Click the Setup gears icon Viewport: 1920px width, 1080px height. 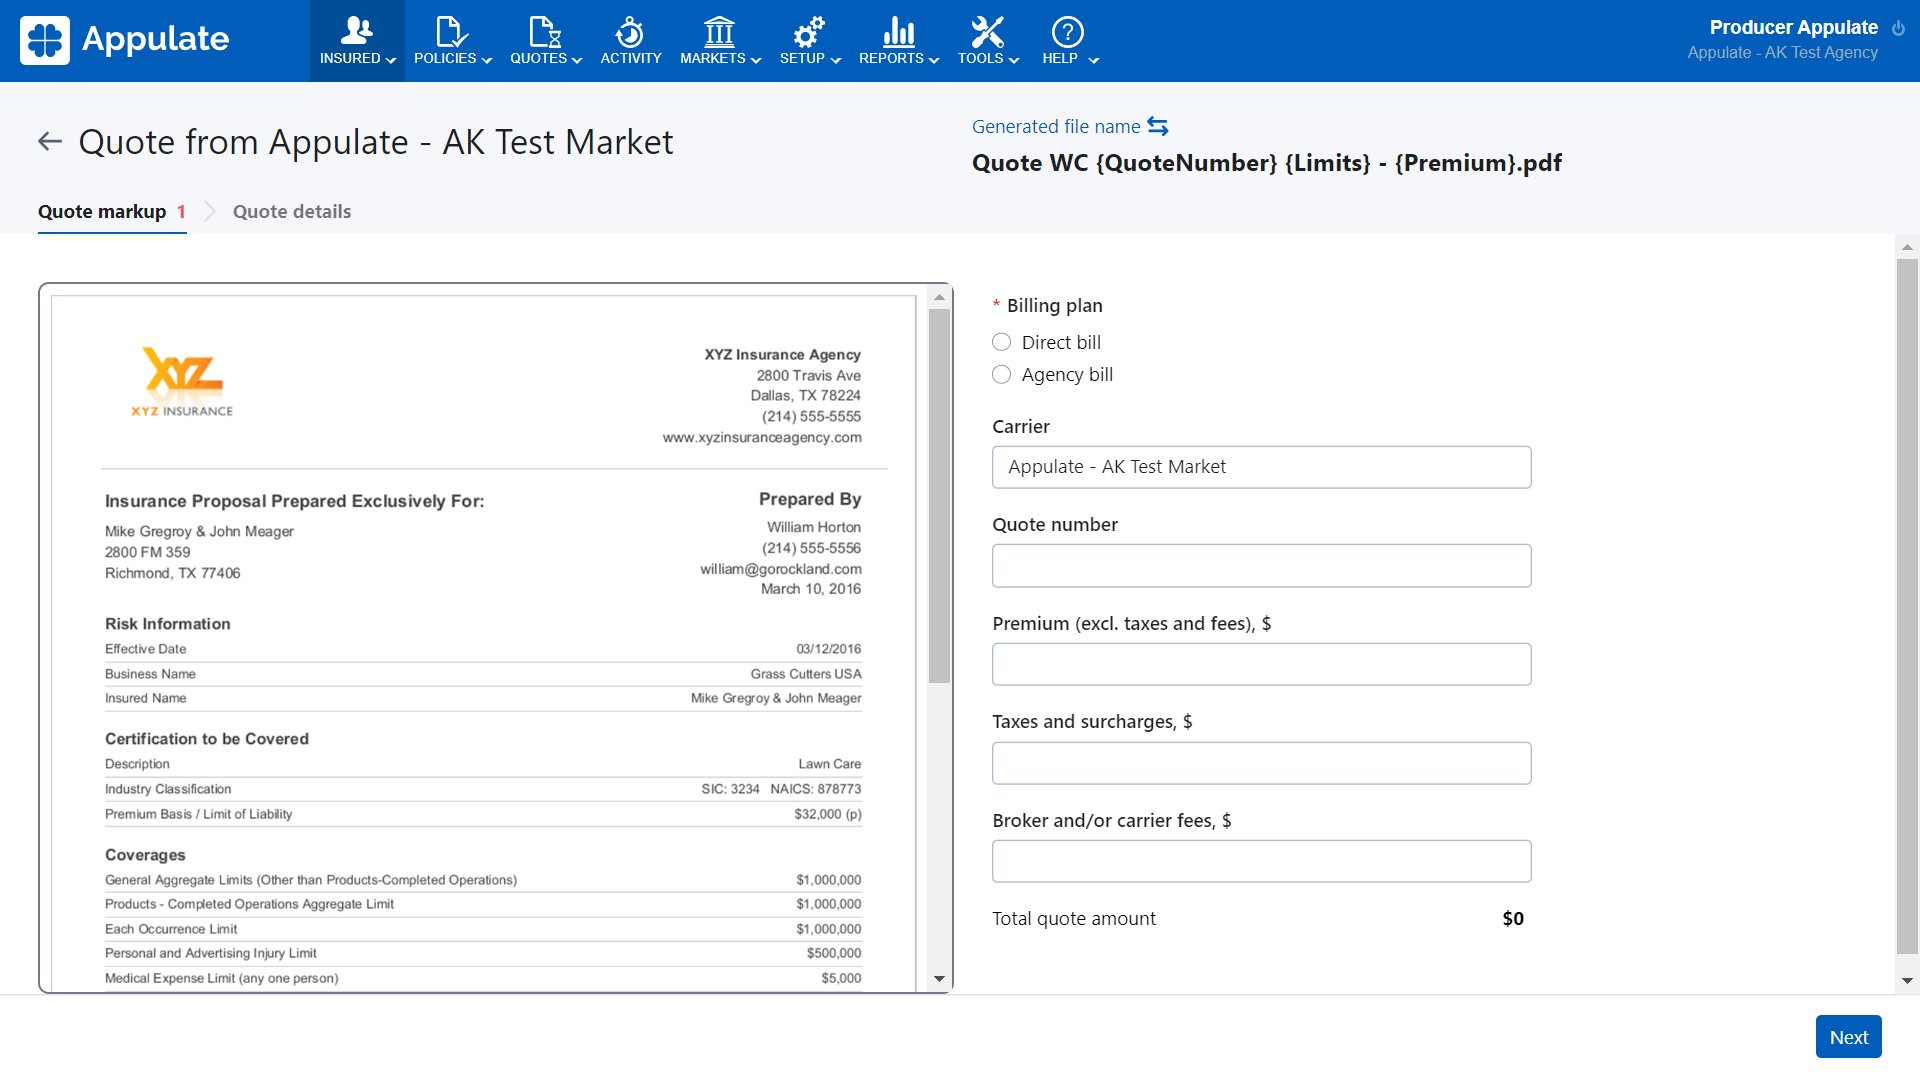point(809,31)
